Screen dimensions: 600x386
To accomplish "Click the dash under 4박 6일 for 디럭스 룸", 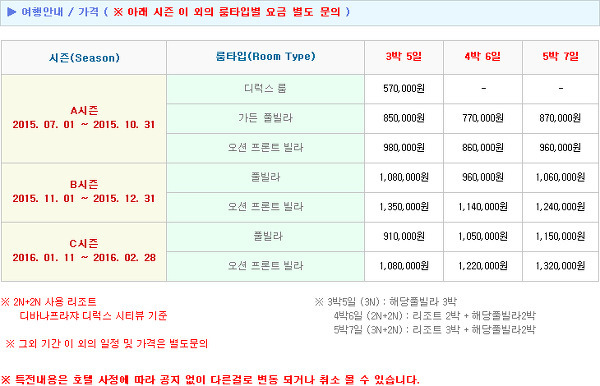I will coord(484,89).
